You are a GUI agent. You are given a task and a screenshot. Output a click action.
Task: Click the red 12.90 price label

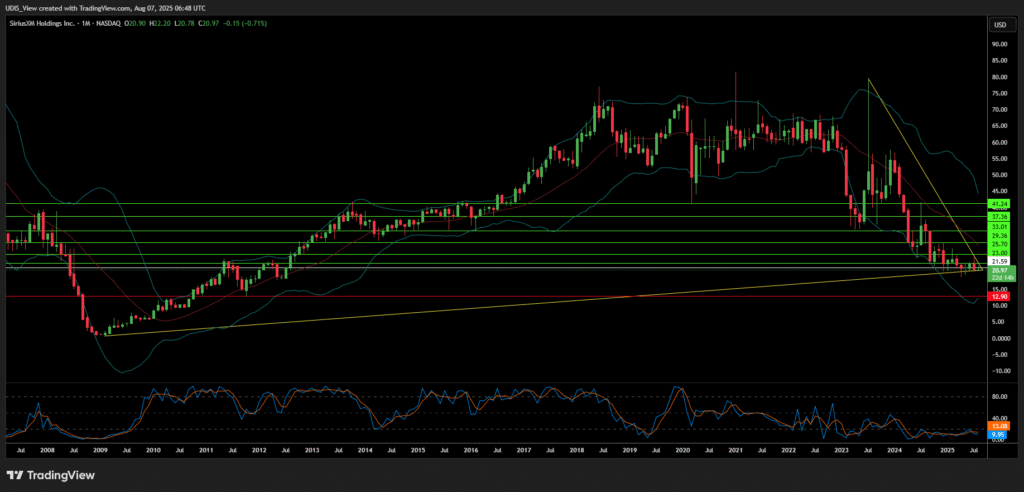(998, 297)
